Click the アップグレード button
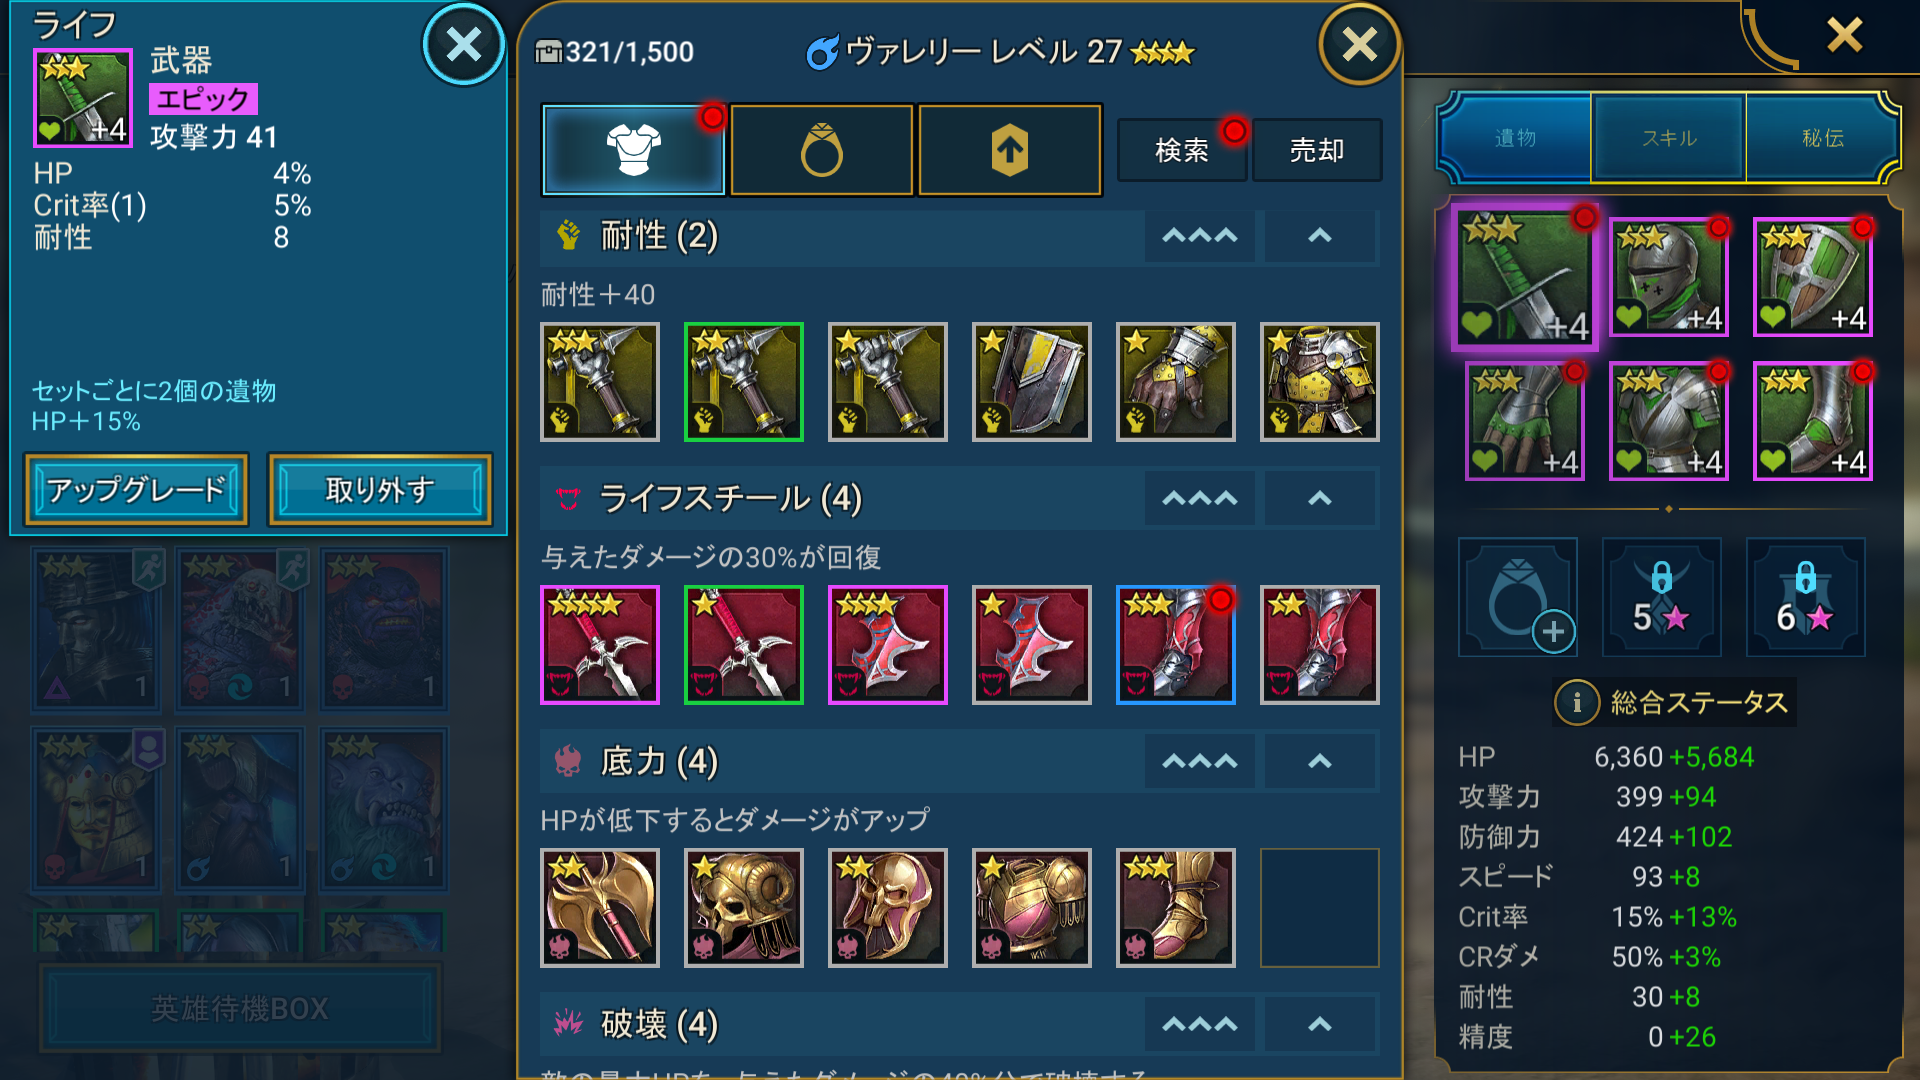1920x1080 pixels. click(x=136, y=490)
